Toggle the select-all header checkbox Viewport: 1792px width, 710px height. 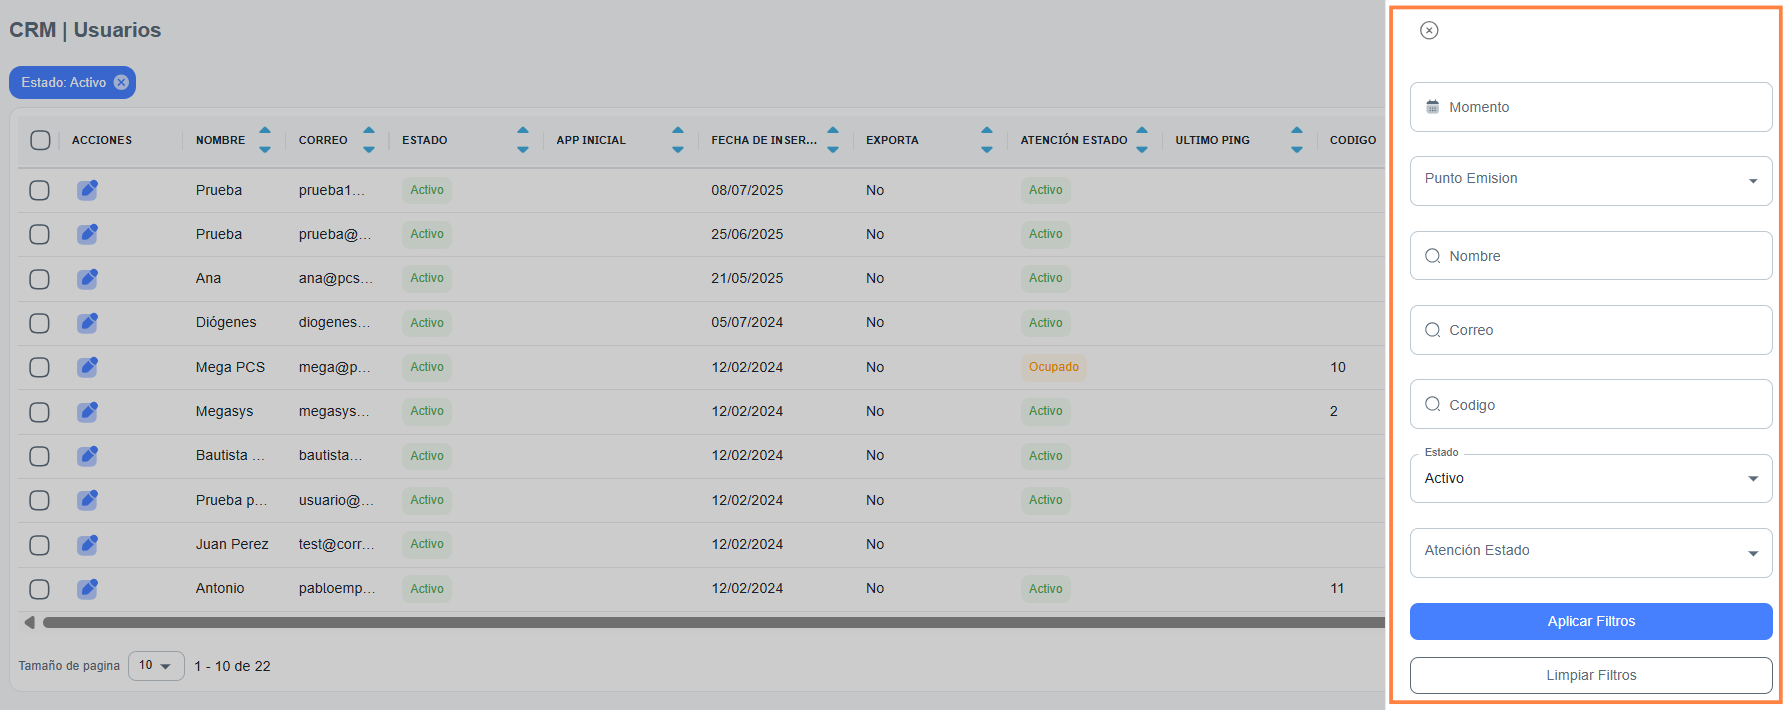[40, 140]
